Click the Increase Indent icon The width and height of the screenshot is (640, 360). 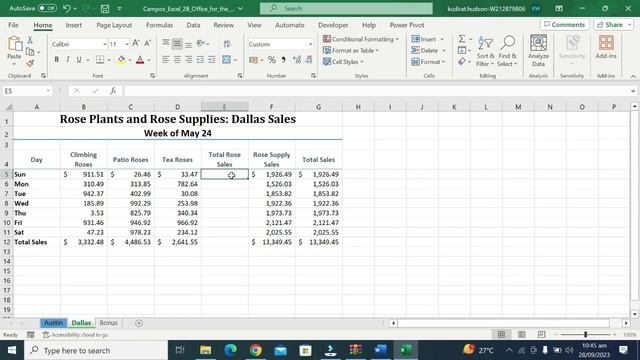[x=211, y=60]
